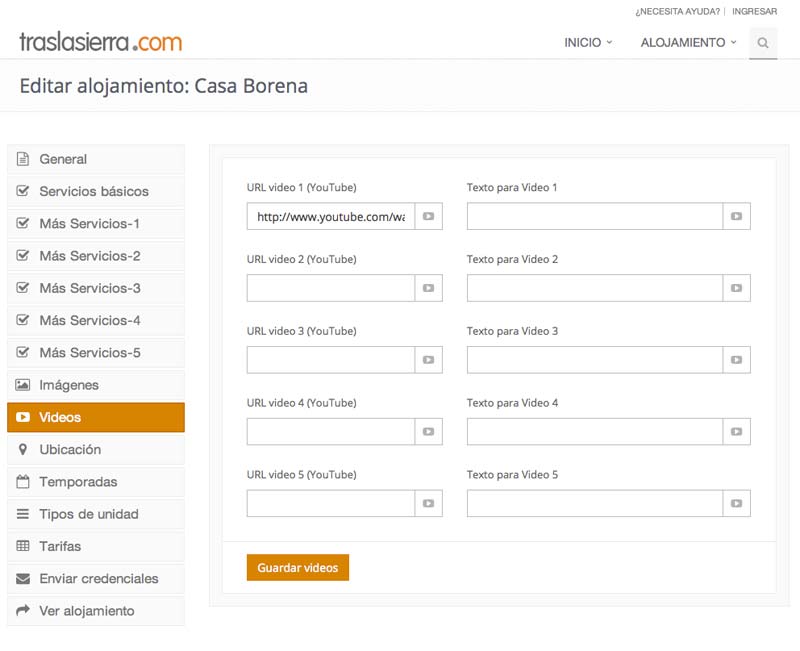Focus the Texto para Video 2 field

(595, 288)
